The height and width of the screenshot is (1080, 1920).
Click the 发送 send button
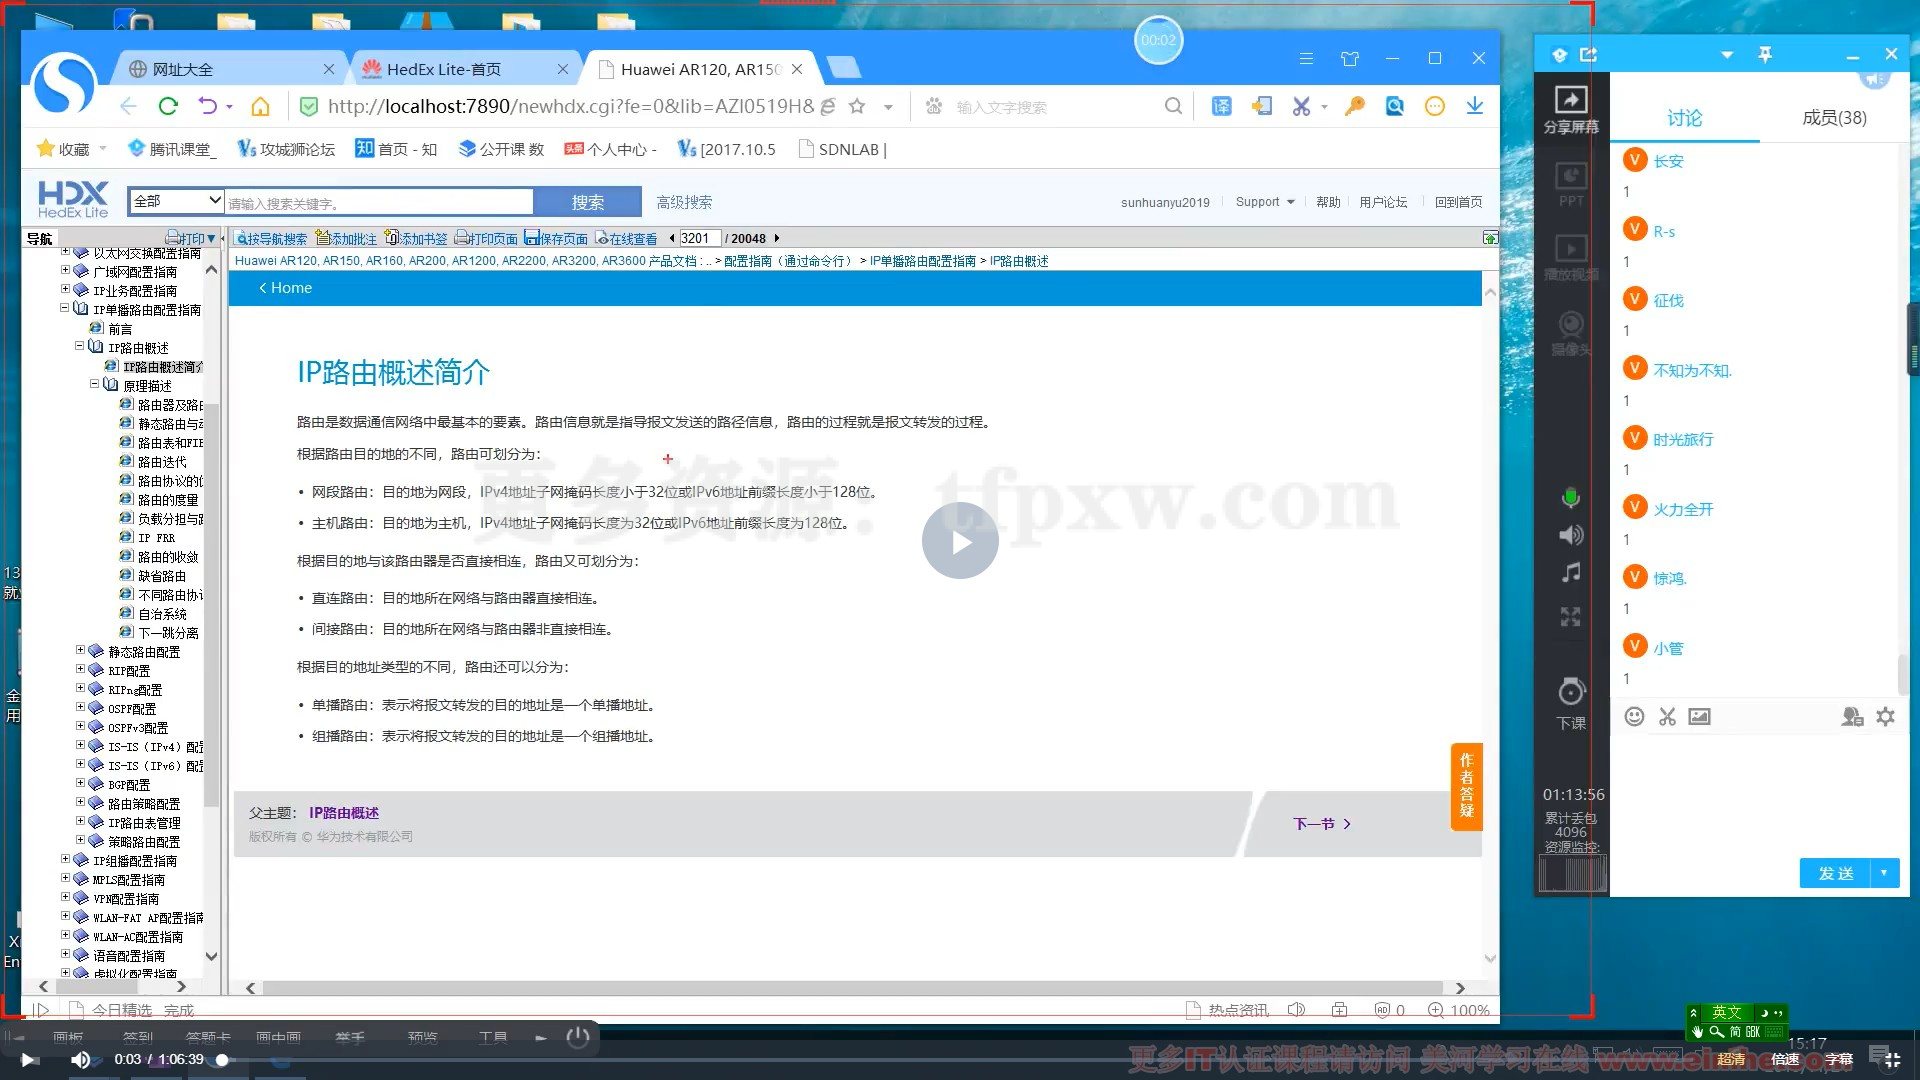[1836, 872]
